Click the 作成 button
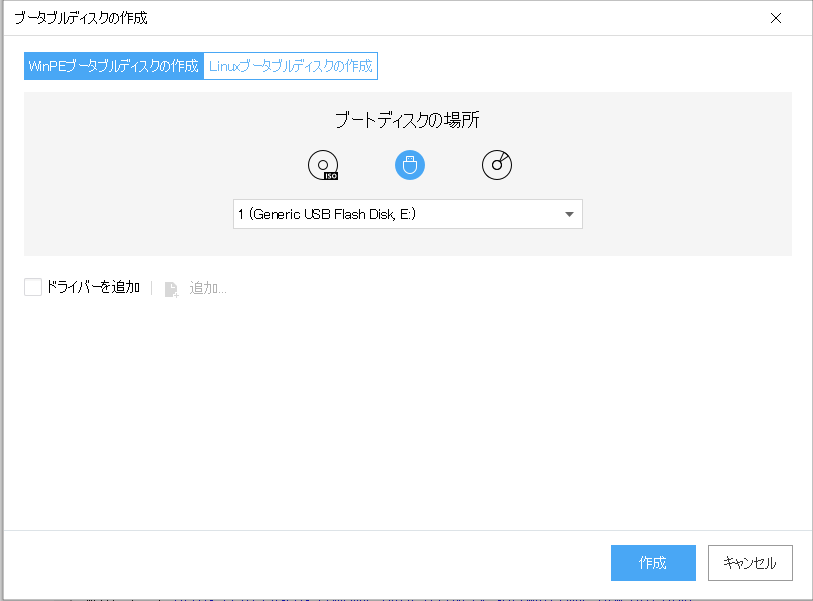Image resolution: width=813 pixels, height=601 pixels. click(x=653, y=563)
